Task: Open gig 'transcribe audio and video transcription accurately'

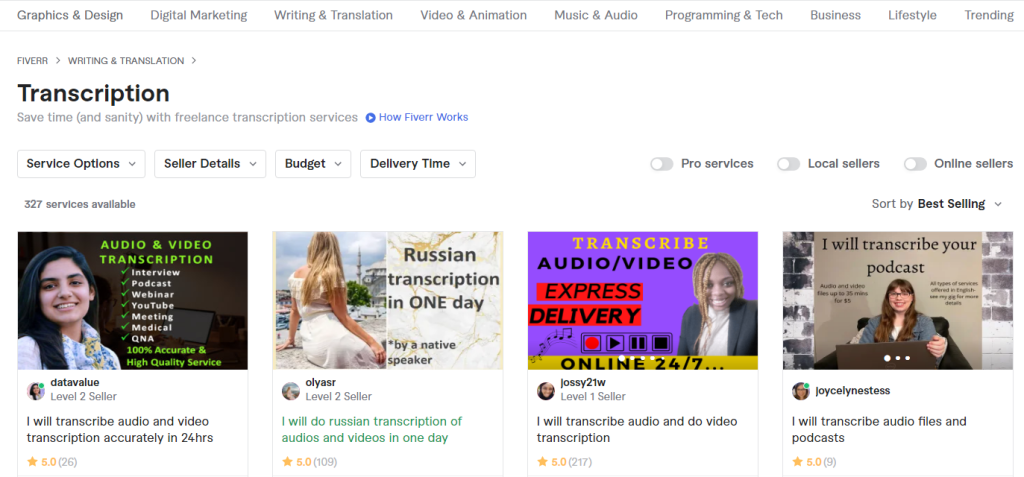Action: pyautogui.click(x=120, y=429)
